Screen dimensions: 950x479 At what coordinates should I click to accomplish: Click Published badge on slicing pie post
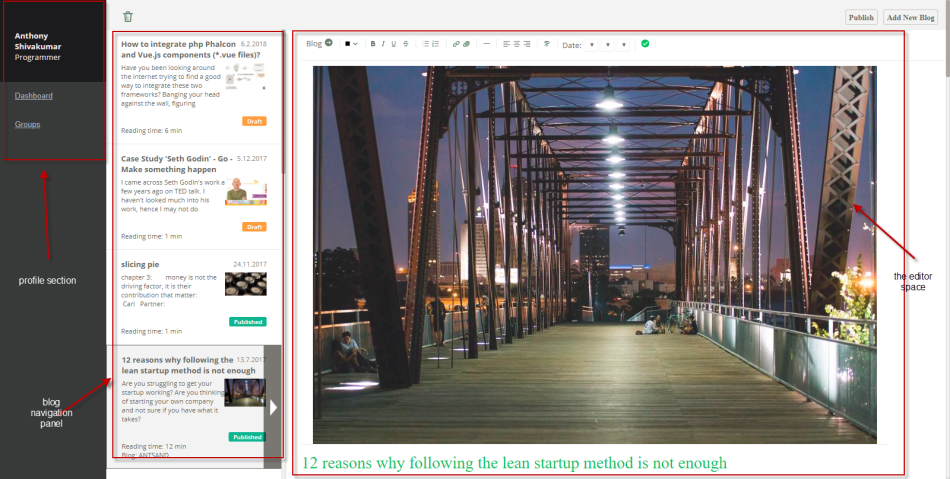(248, 322)
